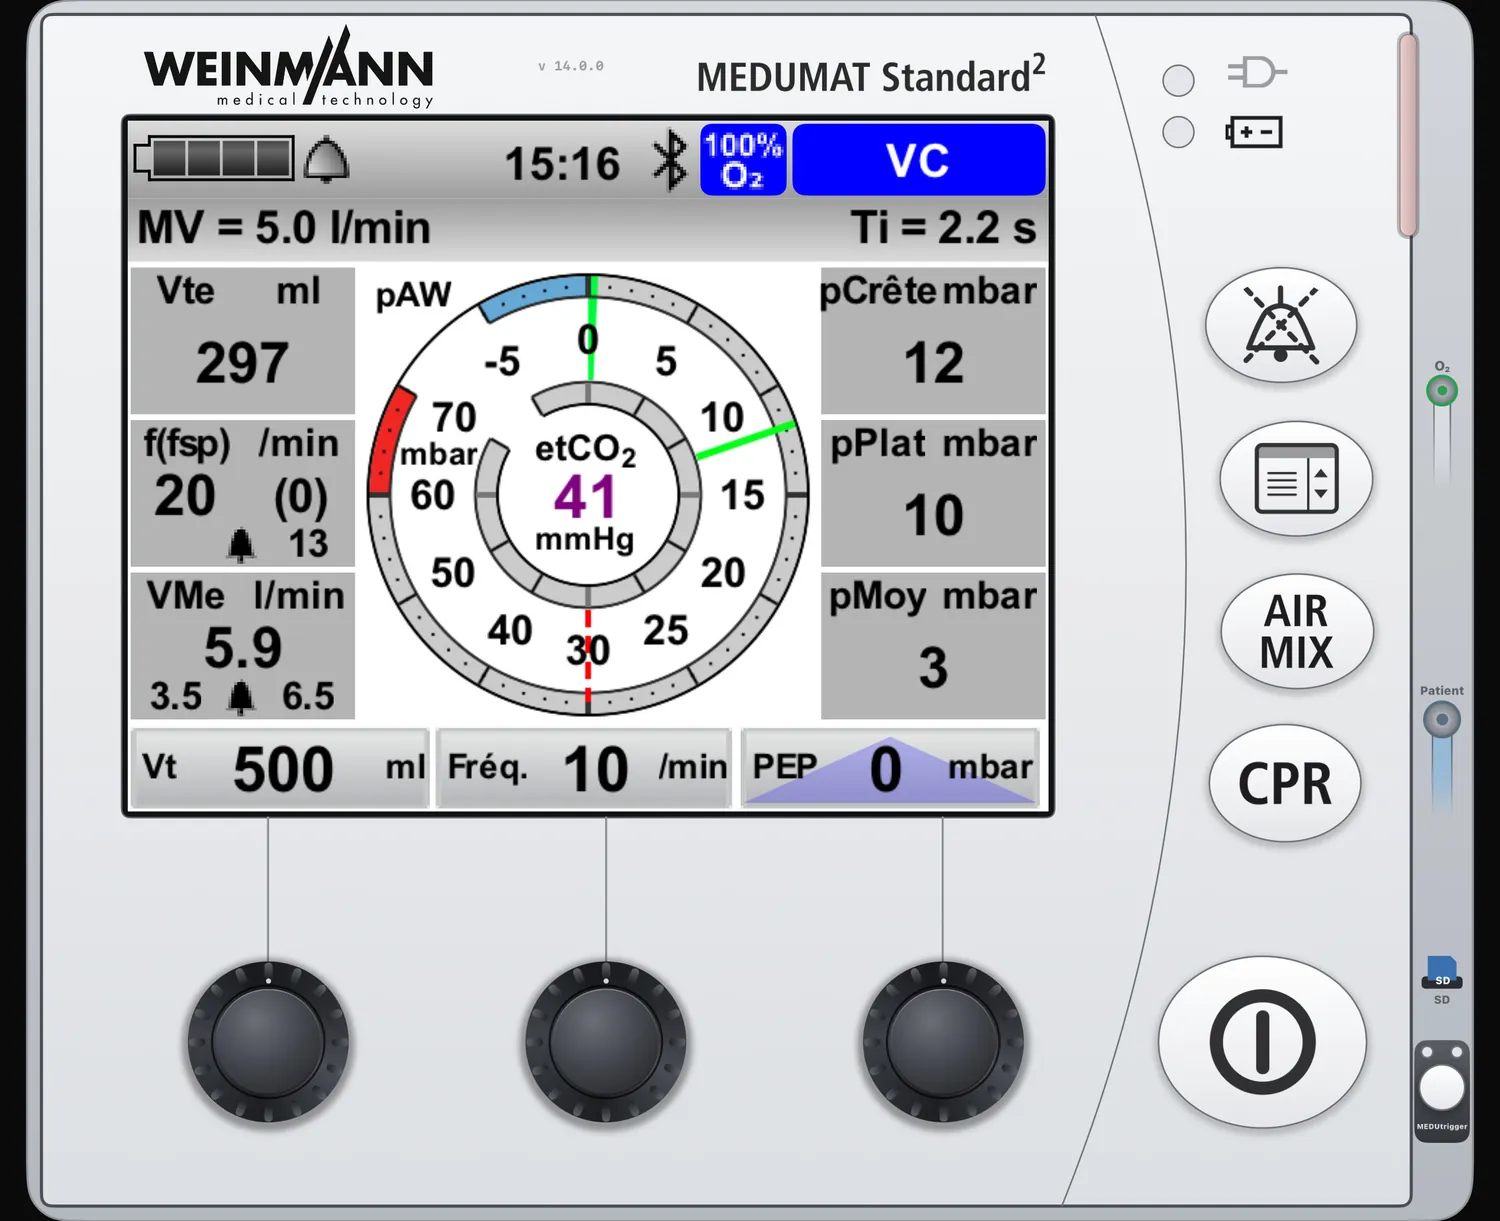Click the left Vt rotary knob
The image size is (1500, 1221).
coord(268,1042)
